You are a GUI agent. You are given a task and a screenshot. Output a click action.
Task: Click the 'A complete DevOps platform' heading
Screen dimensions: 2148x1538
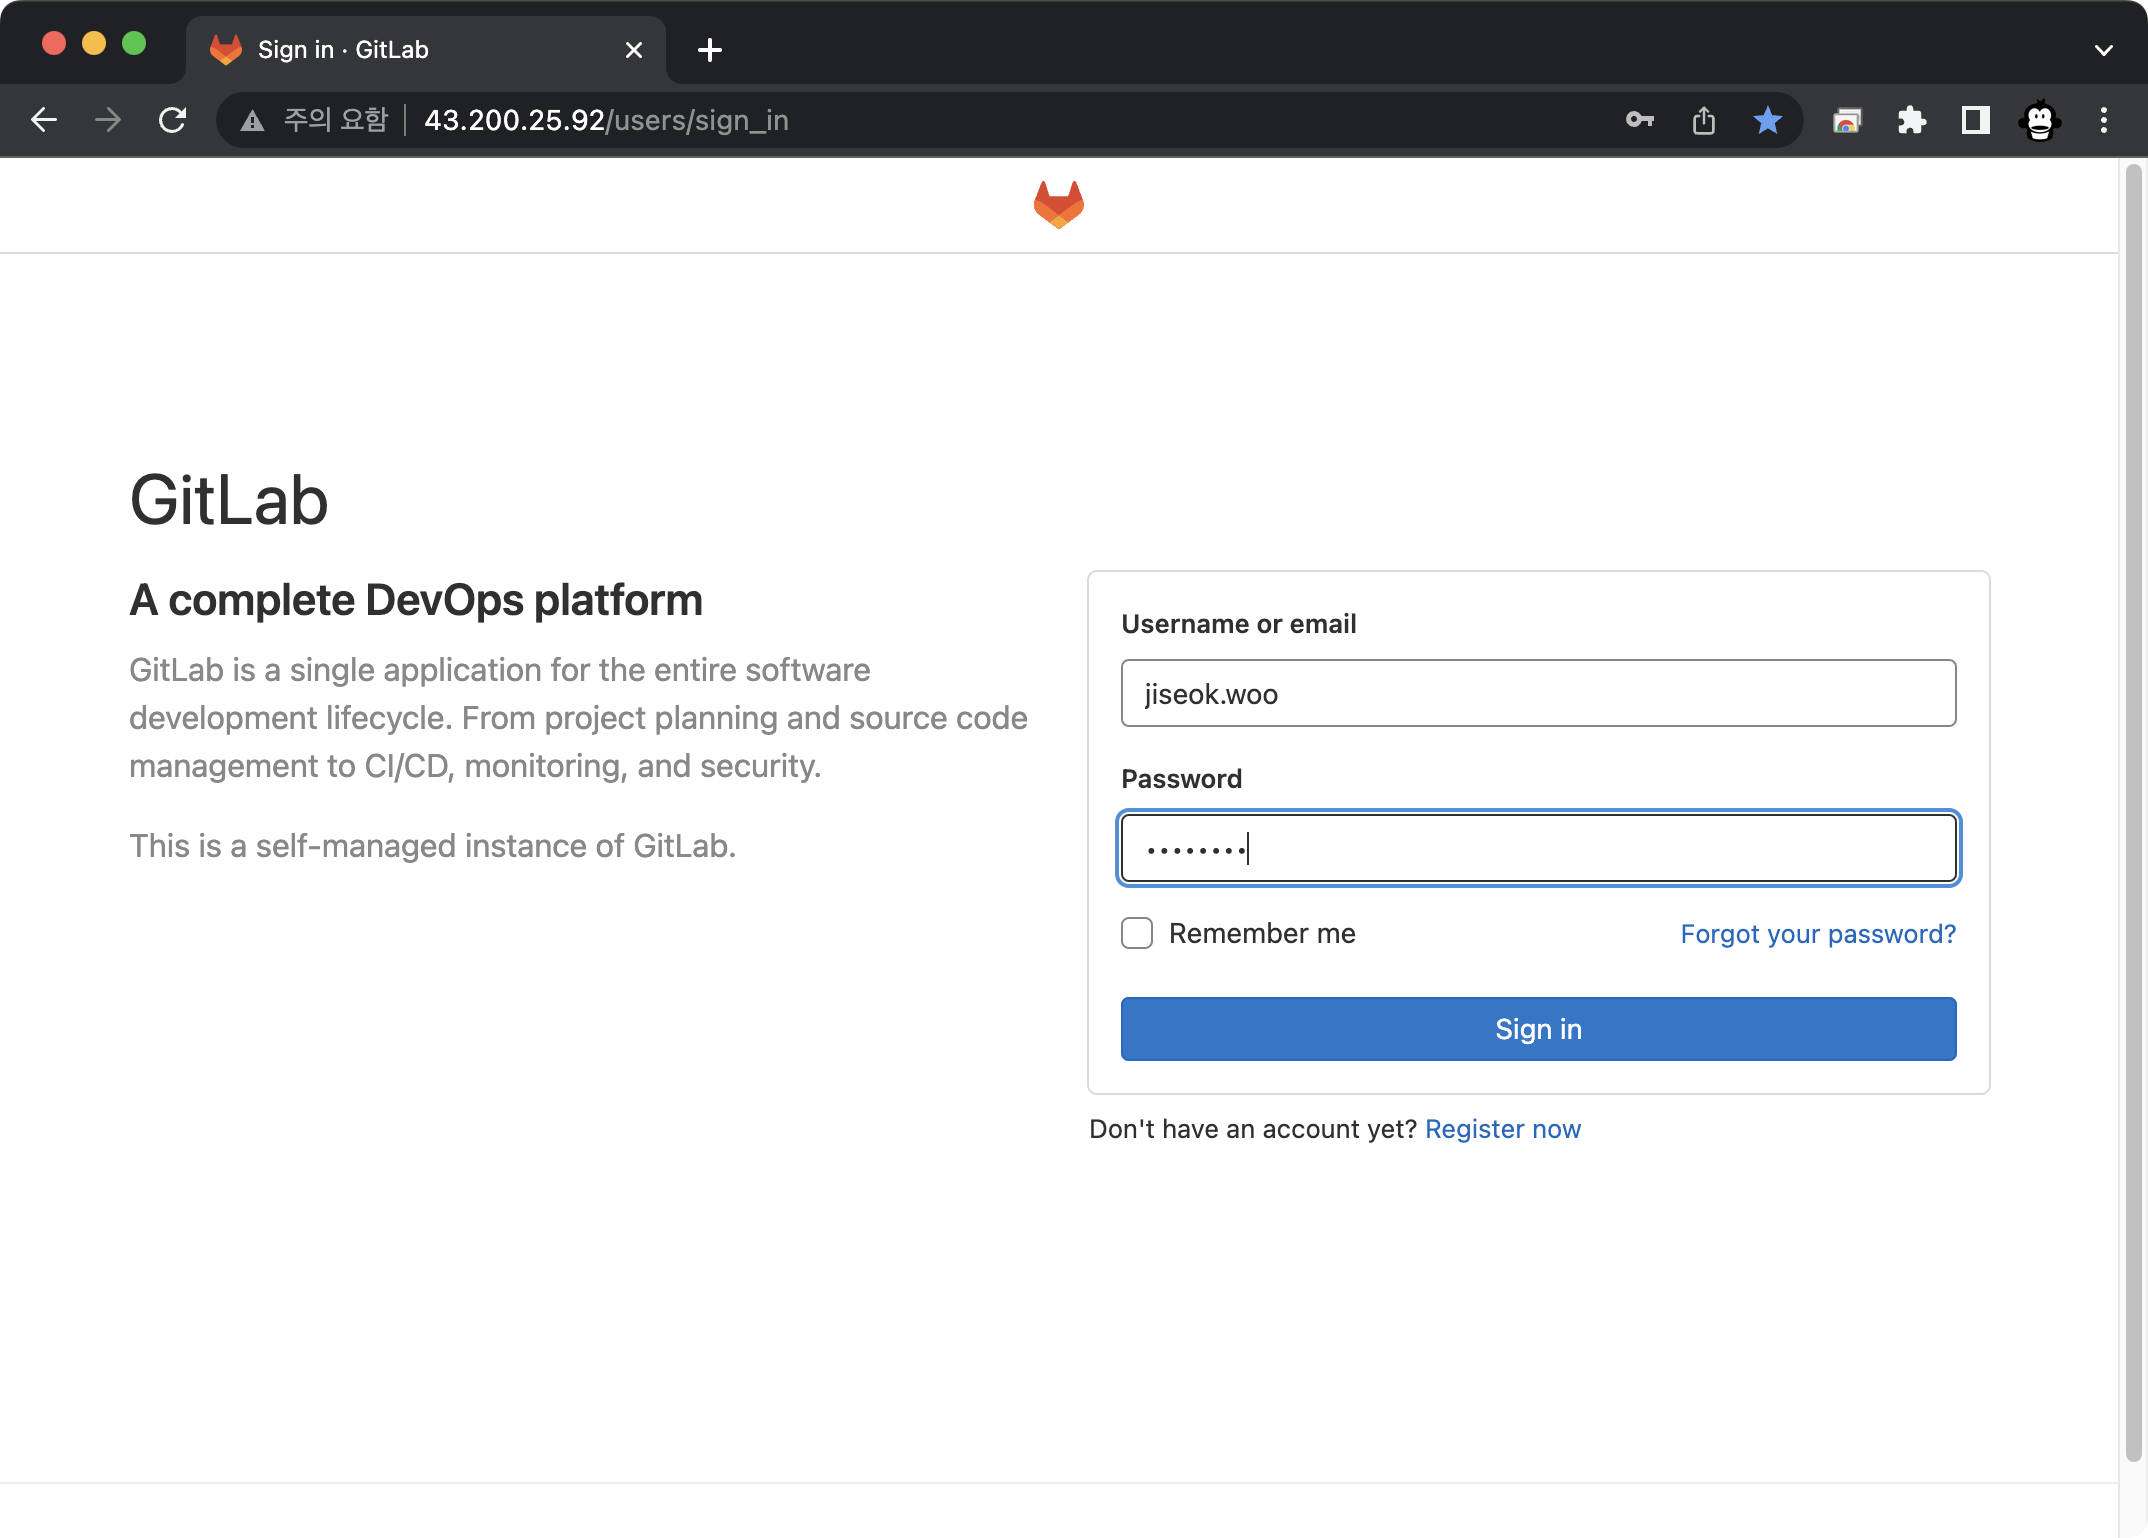click(416, 600)
